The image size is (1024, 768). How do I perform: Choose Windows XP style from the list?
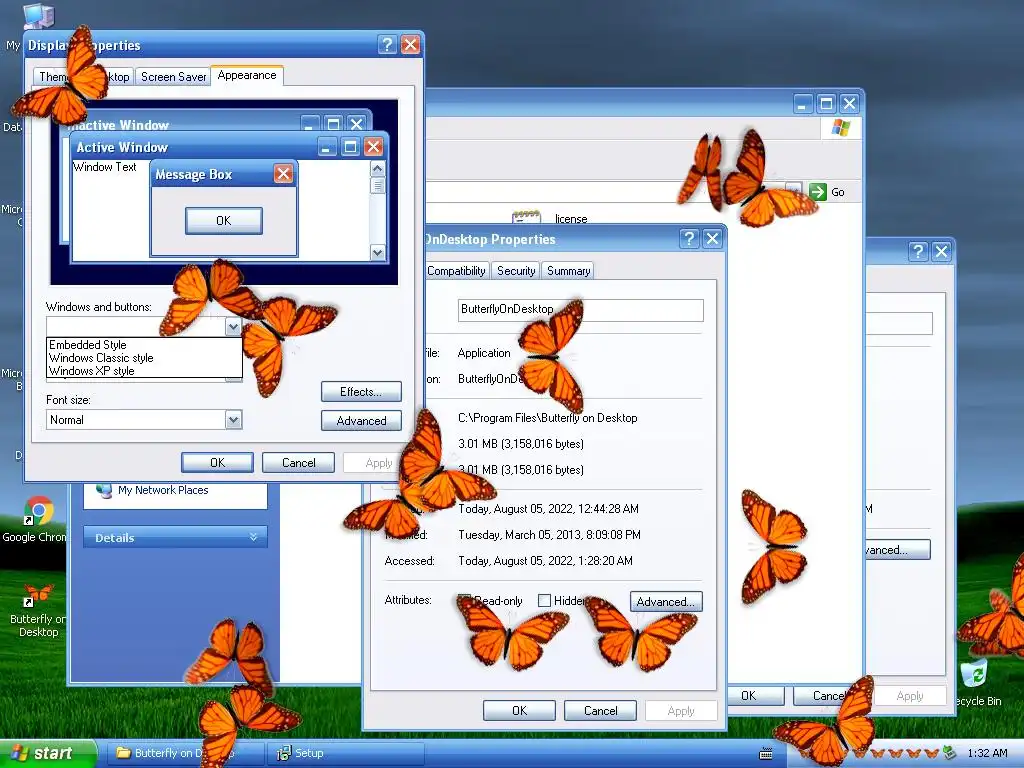[144, 371]
